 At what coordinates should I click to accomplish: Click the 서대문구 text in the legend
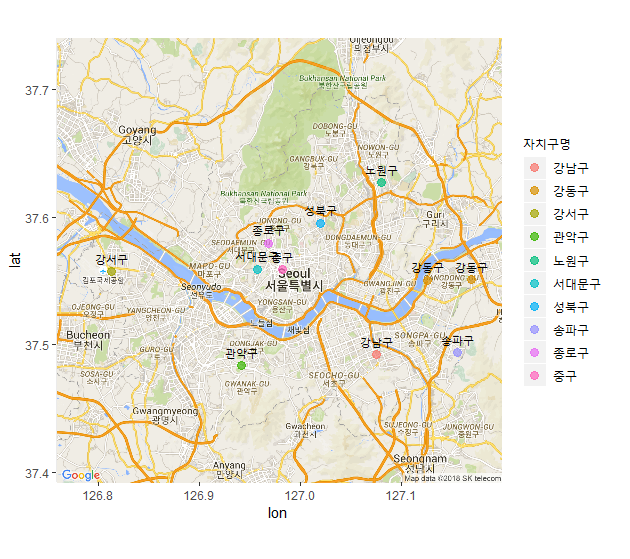(x=577, y=284)
